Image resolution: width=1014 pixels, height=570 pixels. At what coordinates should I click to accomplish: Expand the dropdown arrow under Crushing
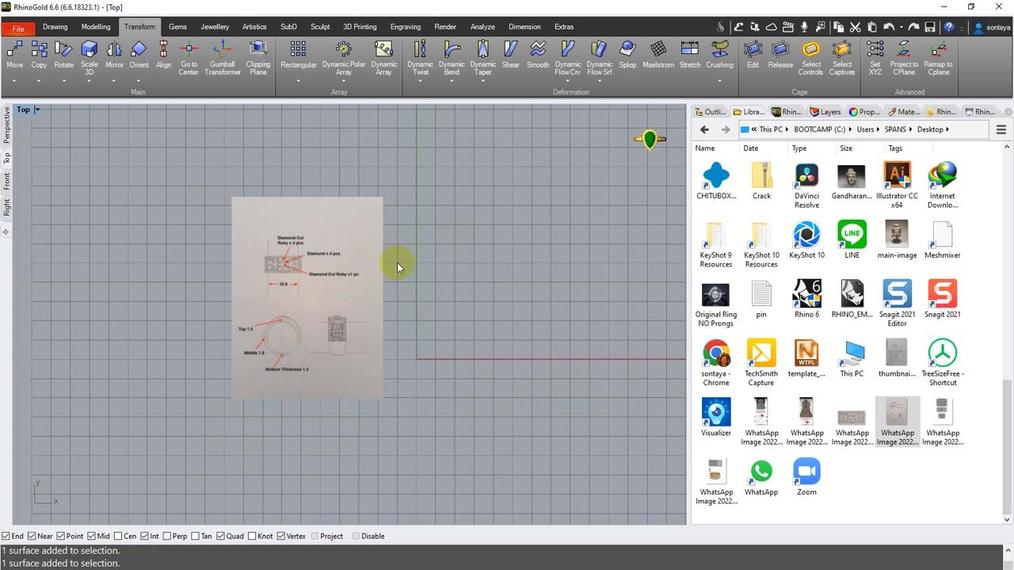(719, 81)
